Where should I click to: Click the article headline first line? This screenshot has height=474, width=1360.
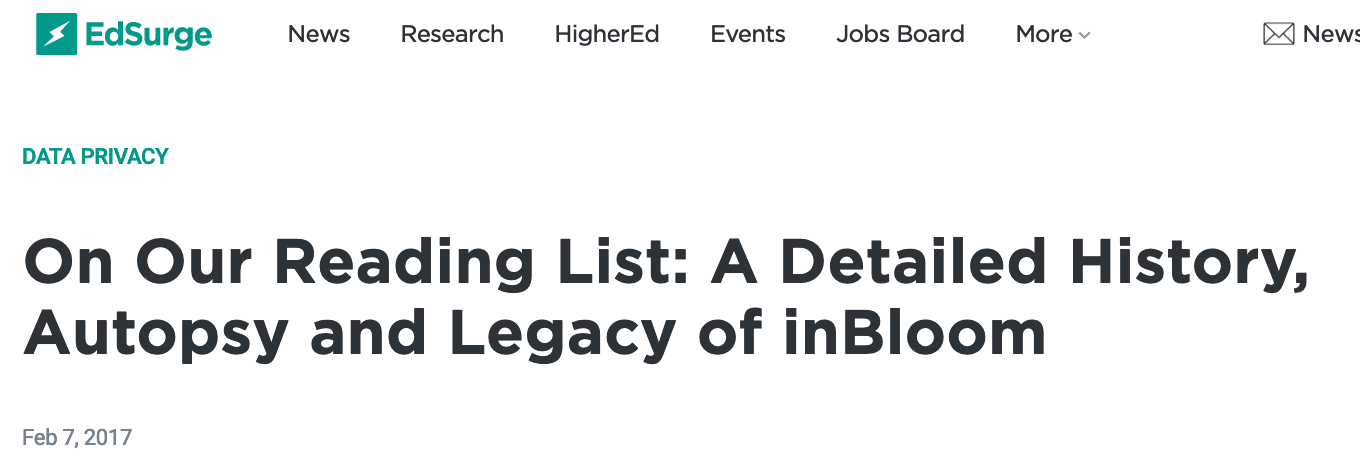pyautogui.click(x=666, y=263)
